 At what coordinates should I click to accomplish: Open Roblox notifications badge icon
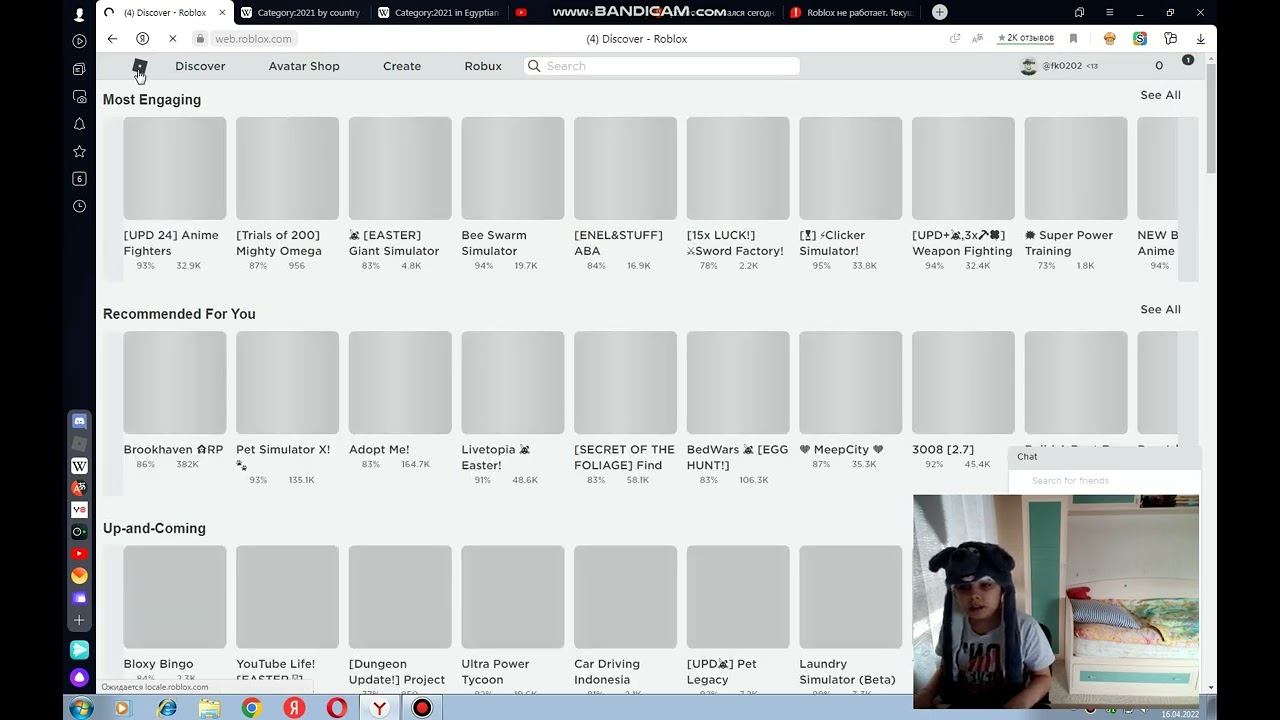(1188, 61)
